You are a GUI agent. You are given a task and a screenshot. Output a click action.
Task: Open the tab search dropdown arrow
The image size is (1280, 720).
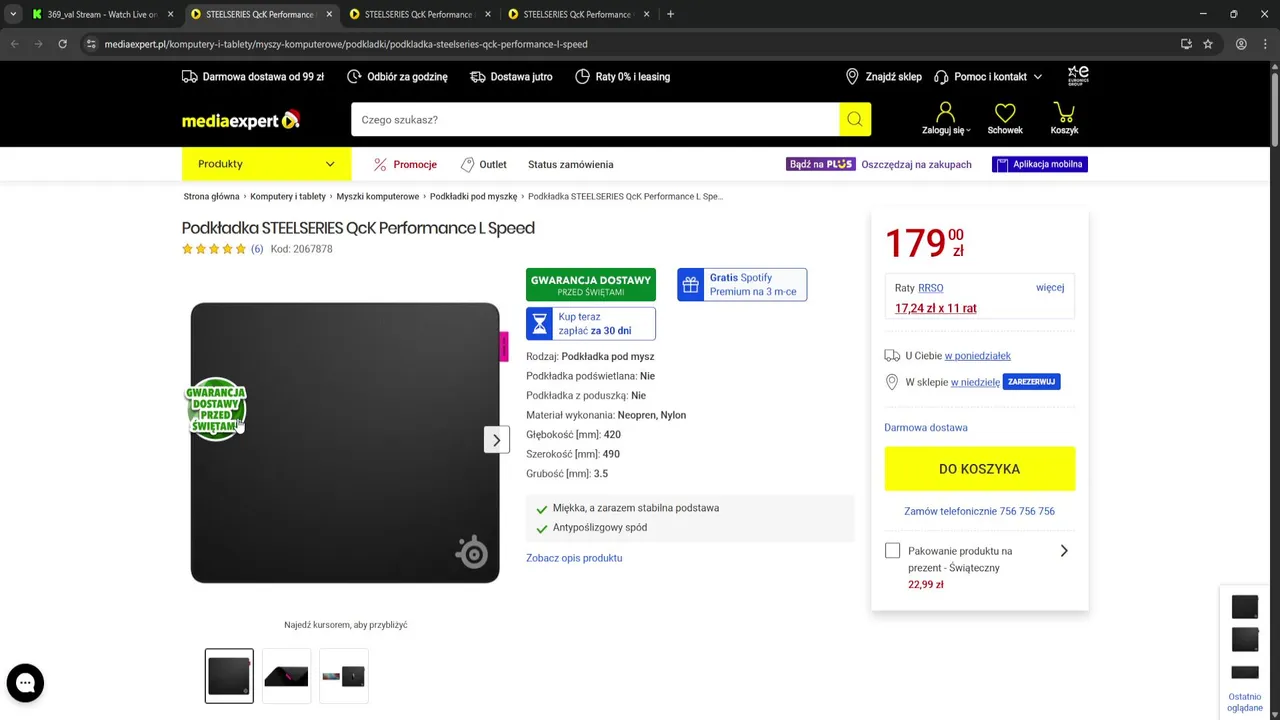[x=13, y=14]
